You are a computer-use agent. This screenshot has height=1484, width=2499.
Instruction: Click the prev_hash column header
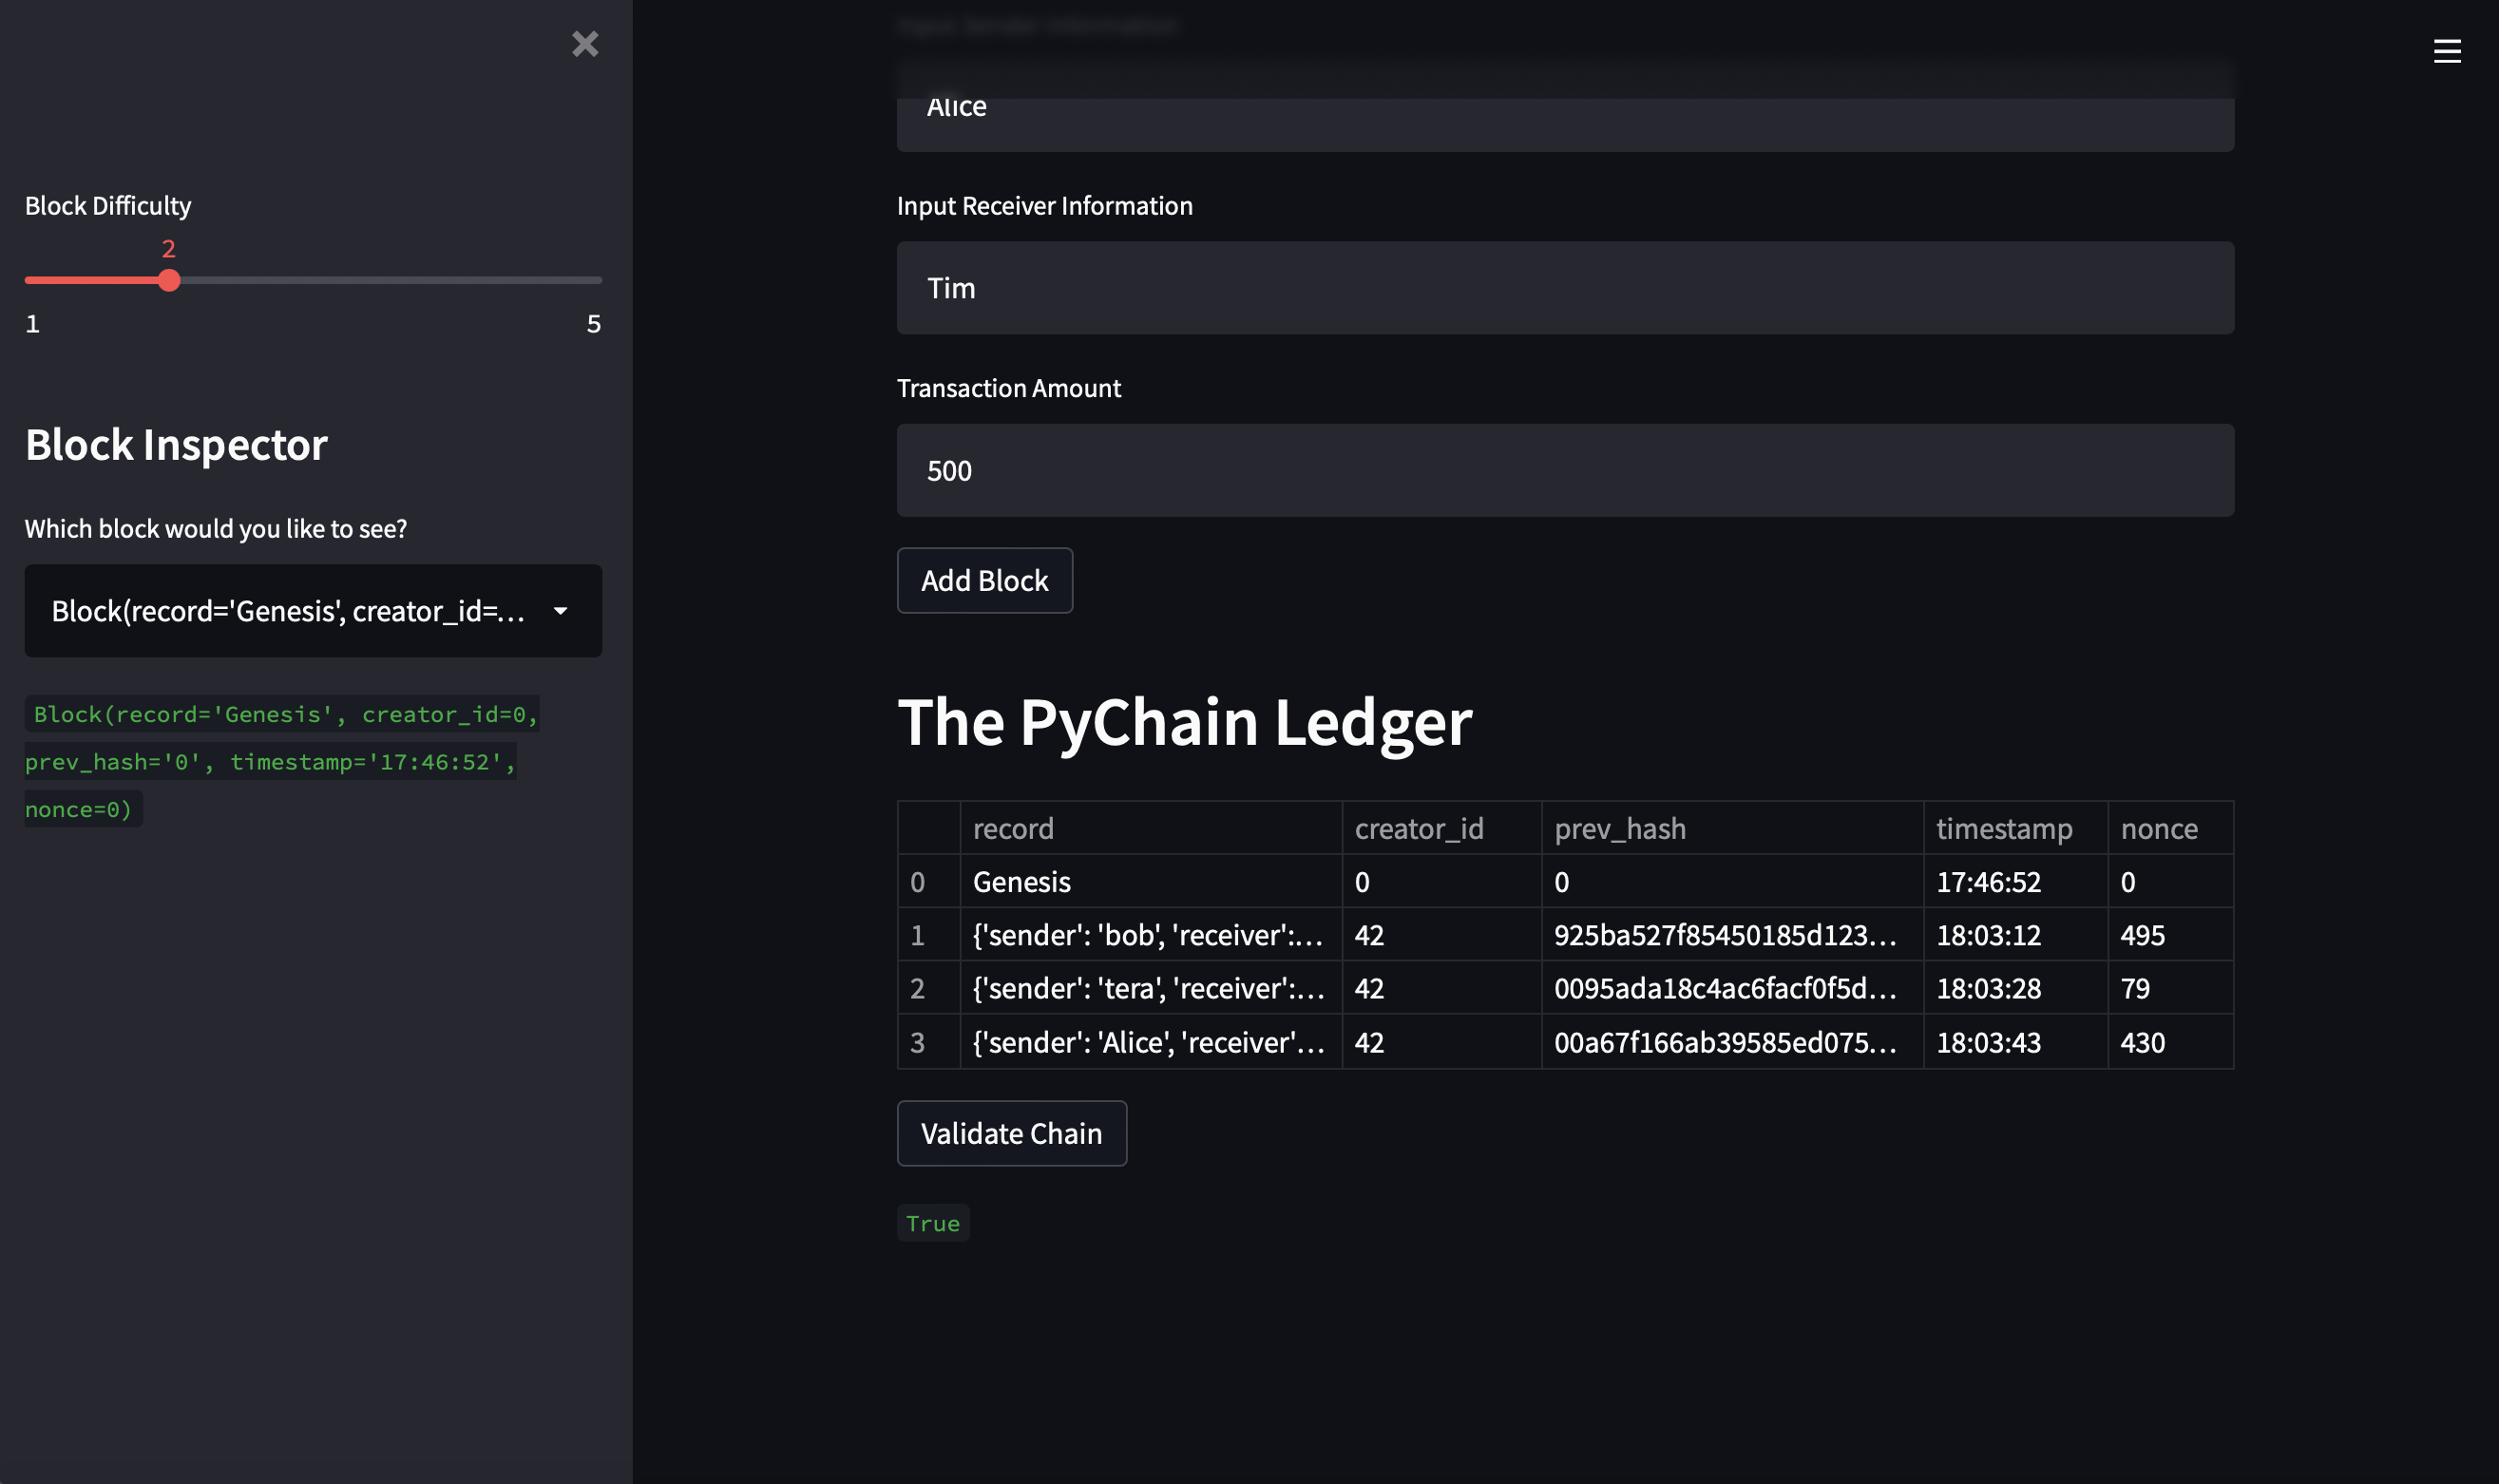pyautogui.click(x=1619, y=828)
